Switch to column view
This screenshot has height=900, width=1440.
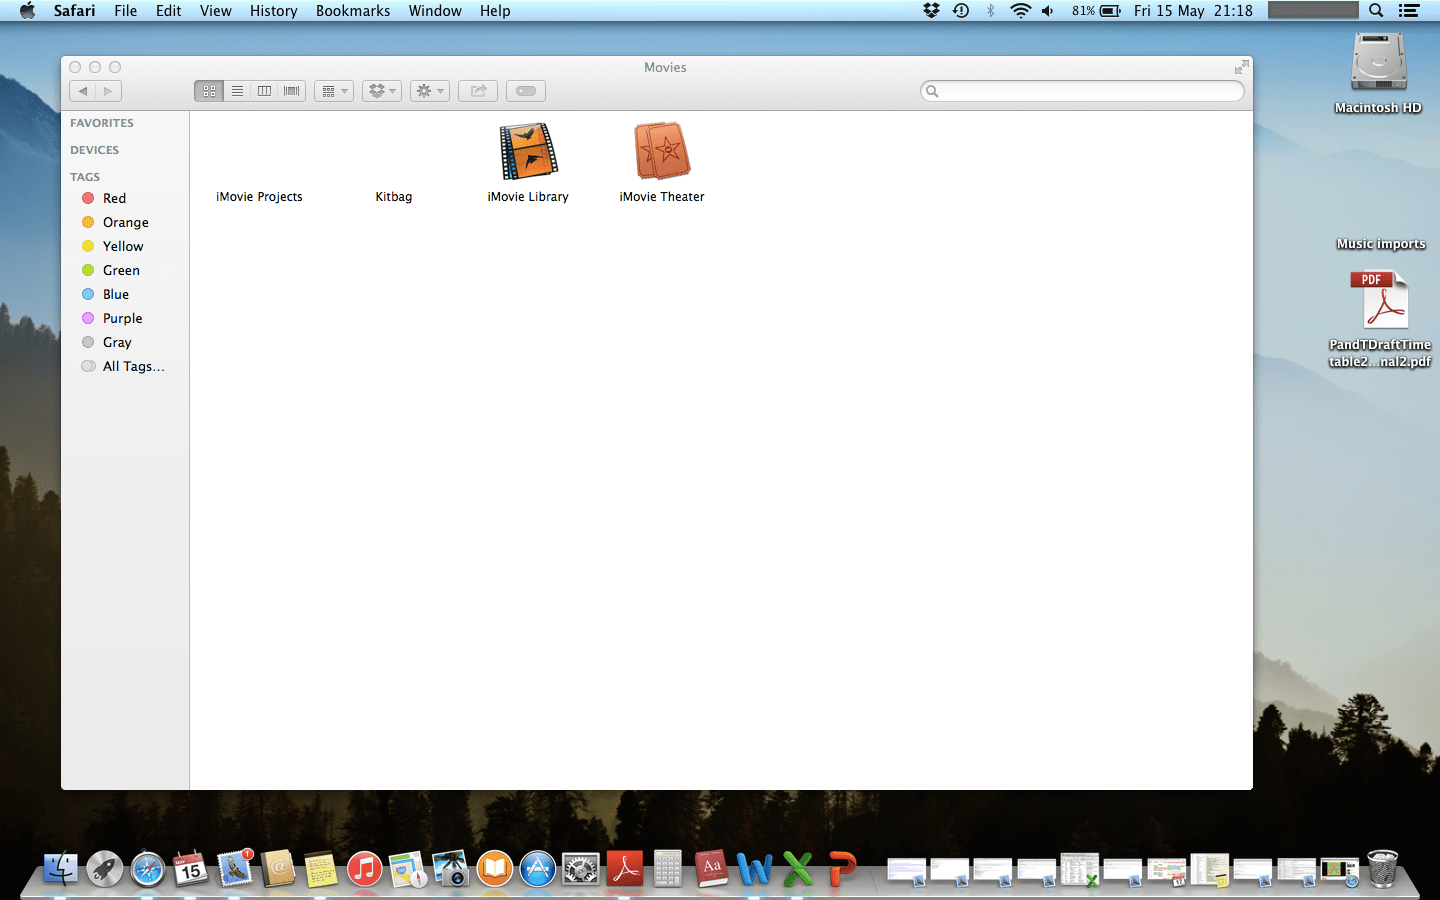click(264, 90)
